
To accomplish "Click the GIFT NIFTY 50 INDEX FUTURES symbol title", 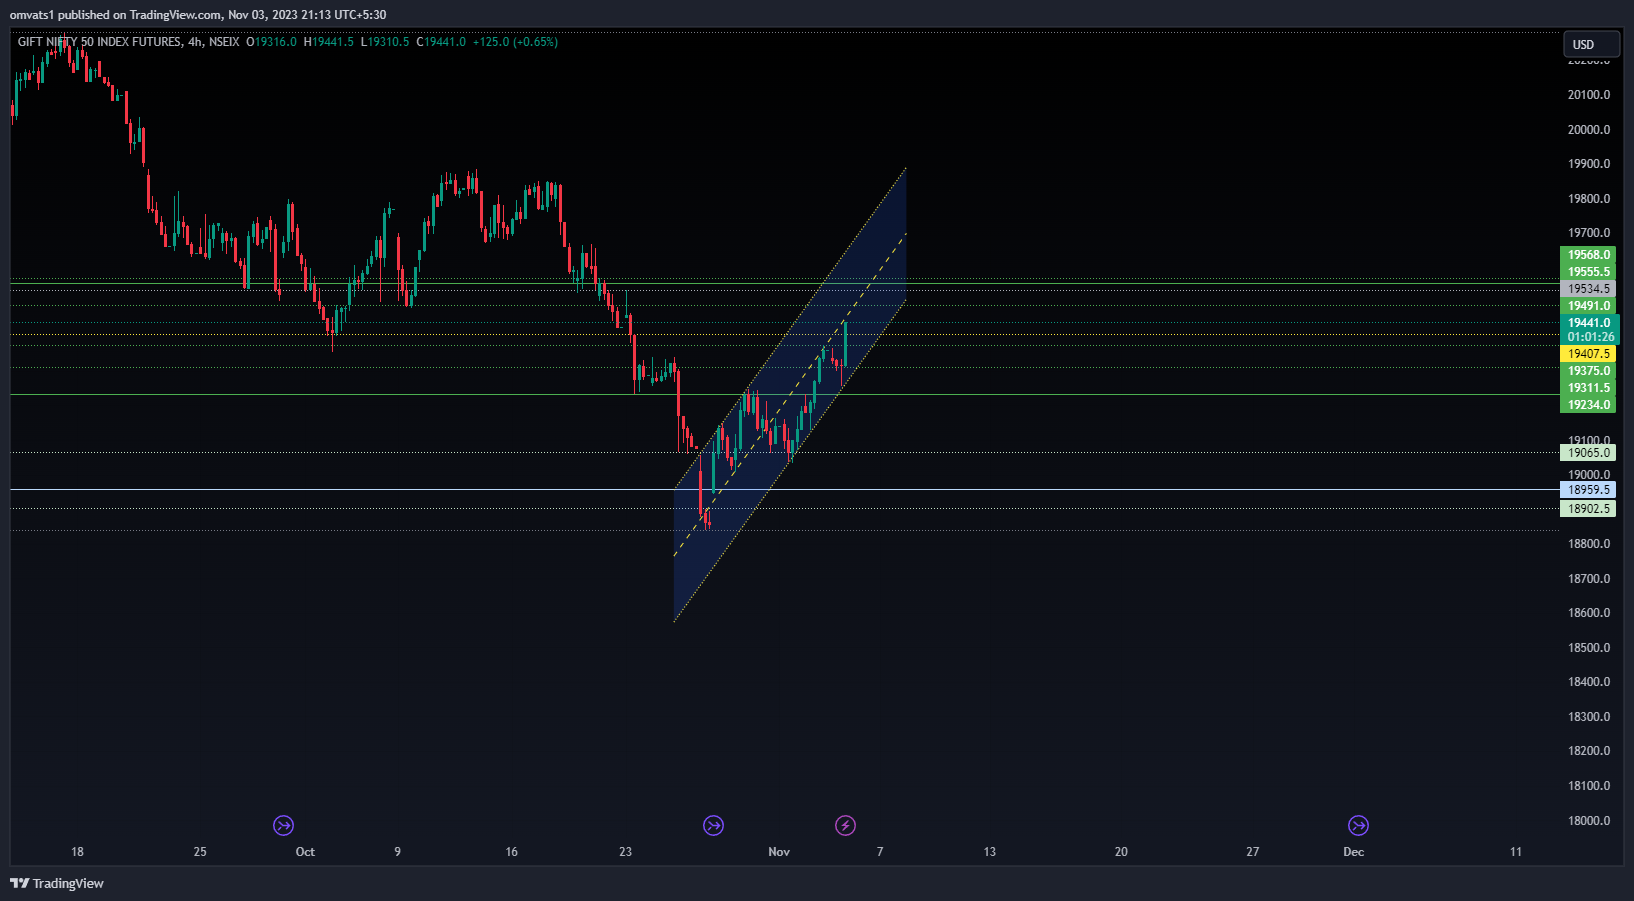I will point(99,42).
